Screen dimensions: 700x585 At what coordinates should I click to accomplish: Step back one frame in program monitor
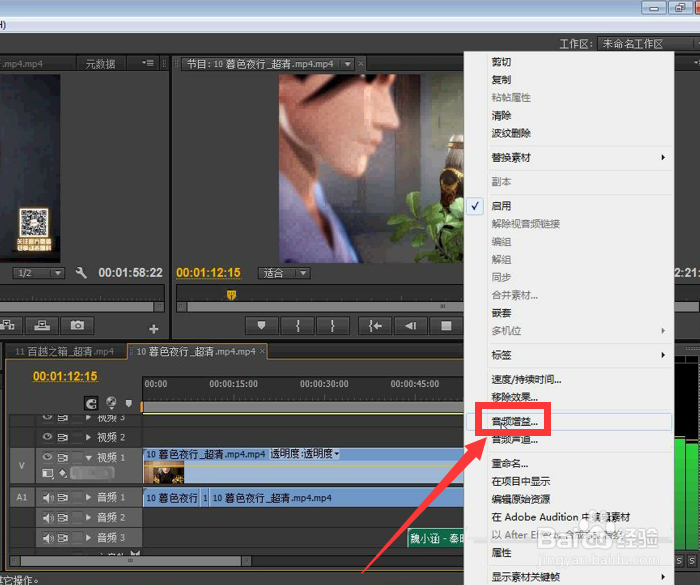411,326
